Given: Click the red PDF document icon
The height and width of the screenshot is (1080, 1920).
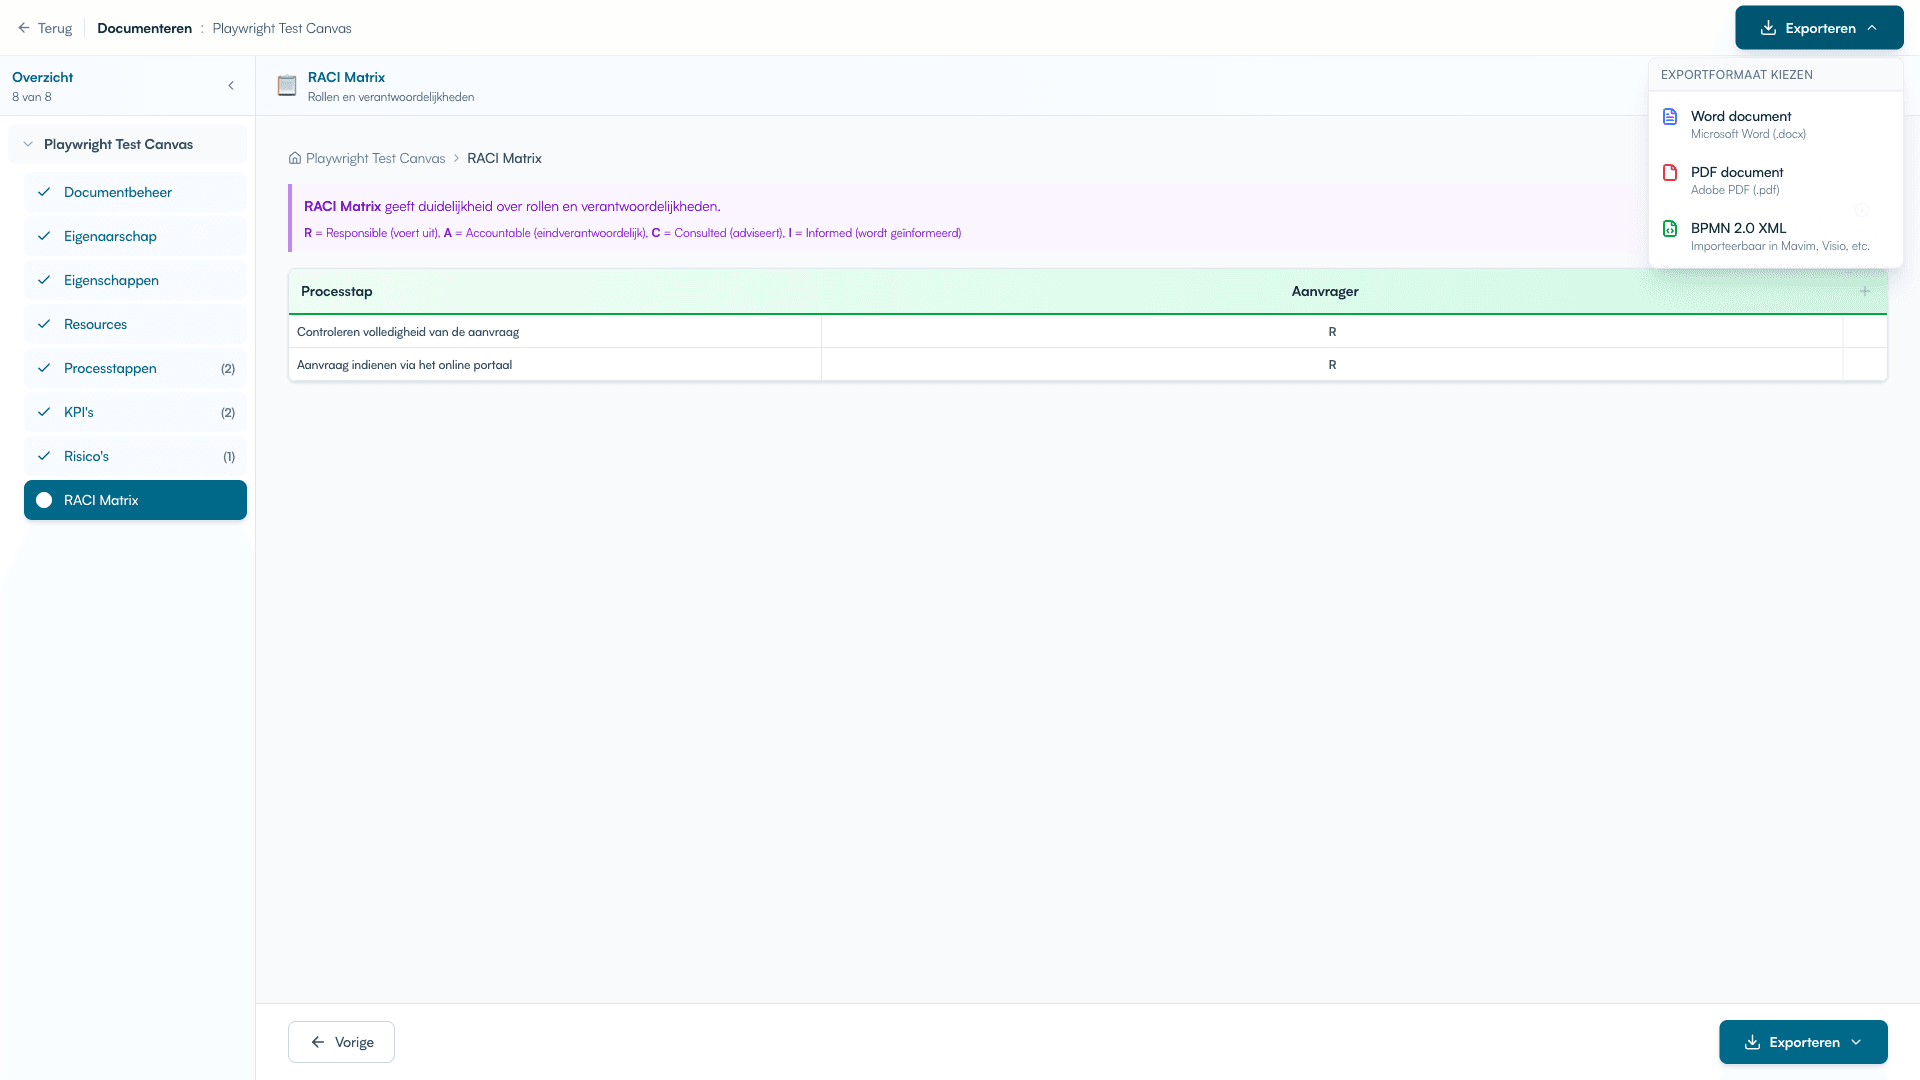Looking at the screenshot, I should click(1669, 173).
